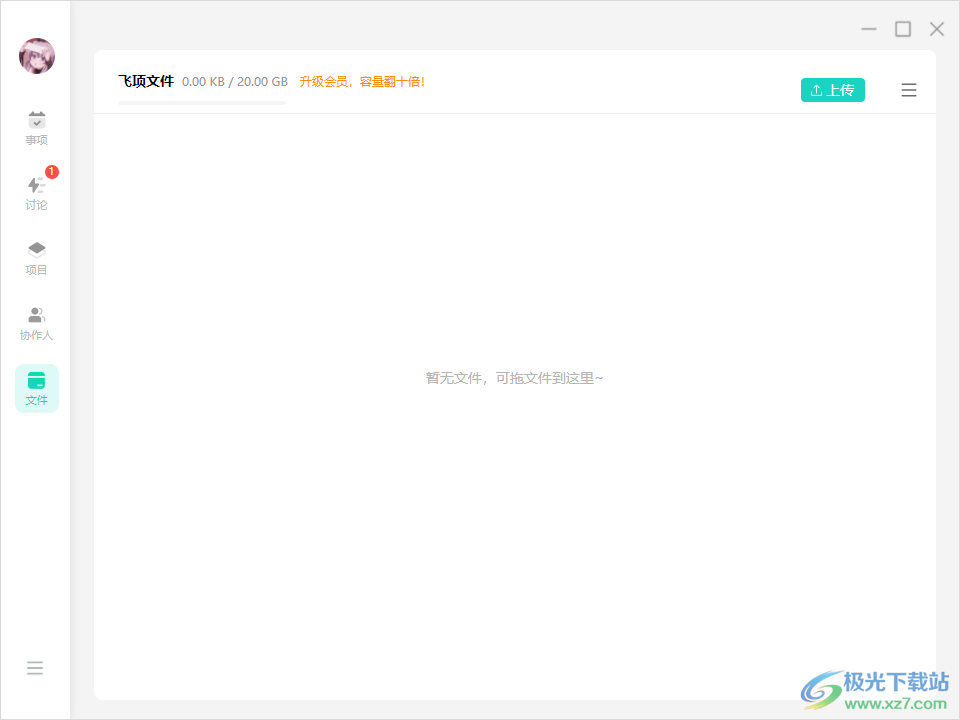This screenshot has width=960, height=720.
Task: Close the application window
Action: point(937,29)
